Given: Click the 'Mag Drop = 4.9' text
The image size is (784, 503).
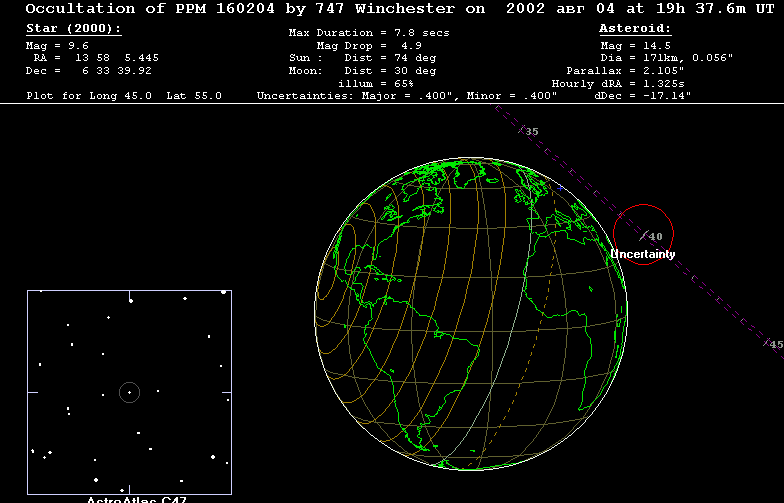Looking at the screenshot, I should coord(369,46).
